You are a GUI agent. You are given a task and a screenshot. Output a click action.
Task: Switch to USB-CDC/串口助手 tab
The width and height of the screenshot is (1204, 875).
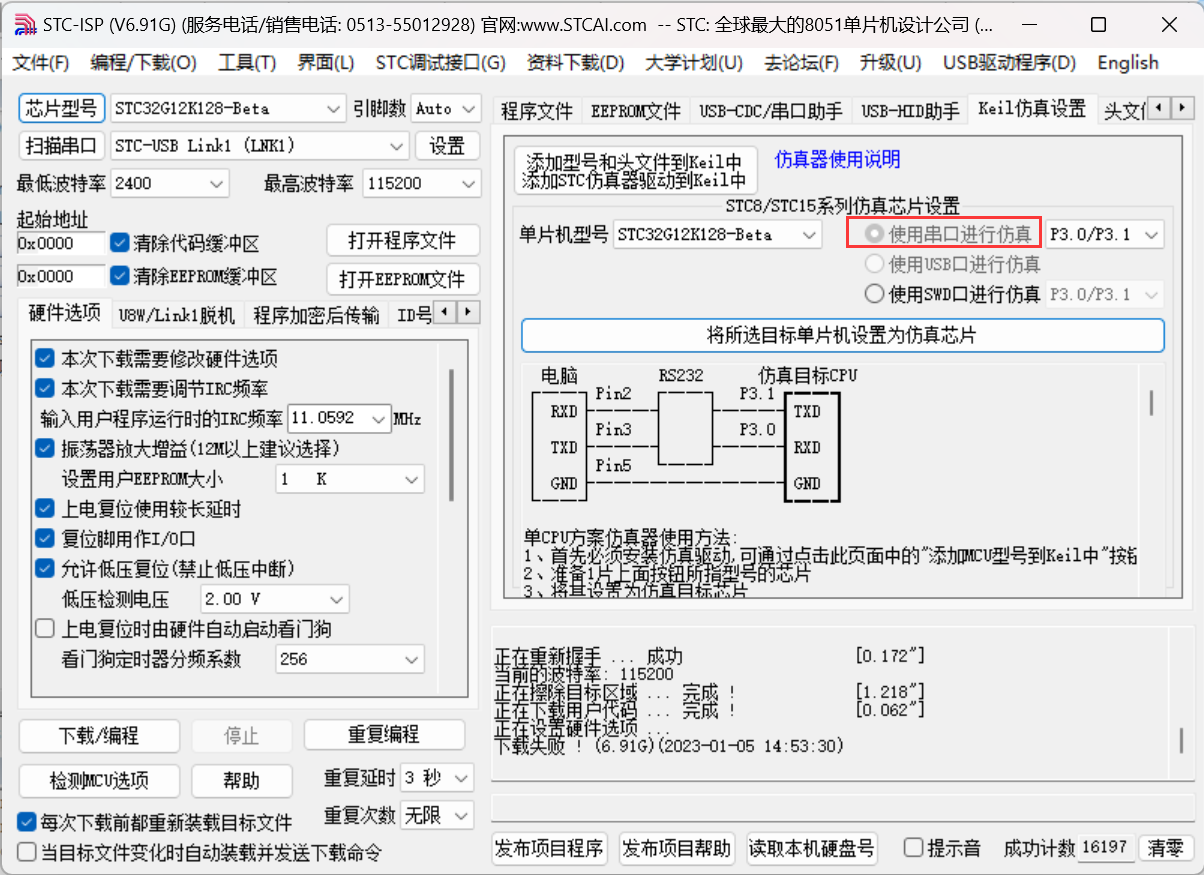click(x=770, y=110)
